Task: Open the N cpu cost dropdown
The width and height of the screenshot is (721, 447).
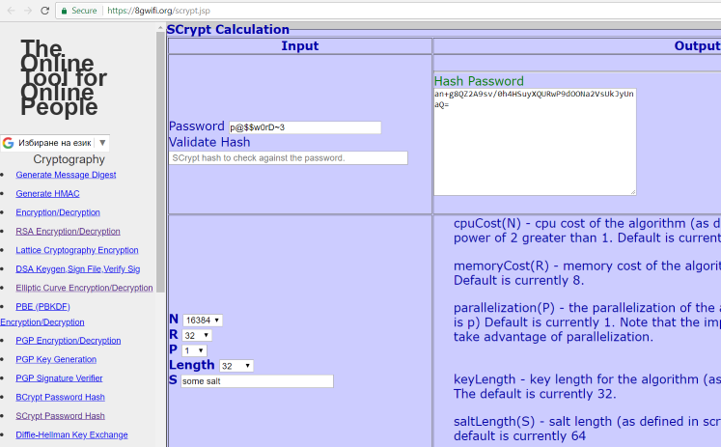Action: (202, 320)
